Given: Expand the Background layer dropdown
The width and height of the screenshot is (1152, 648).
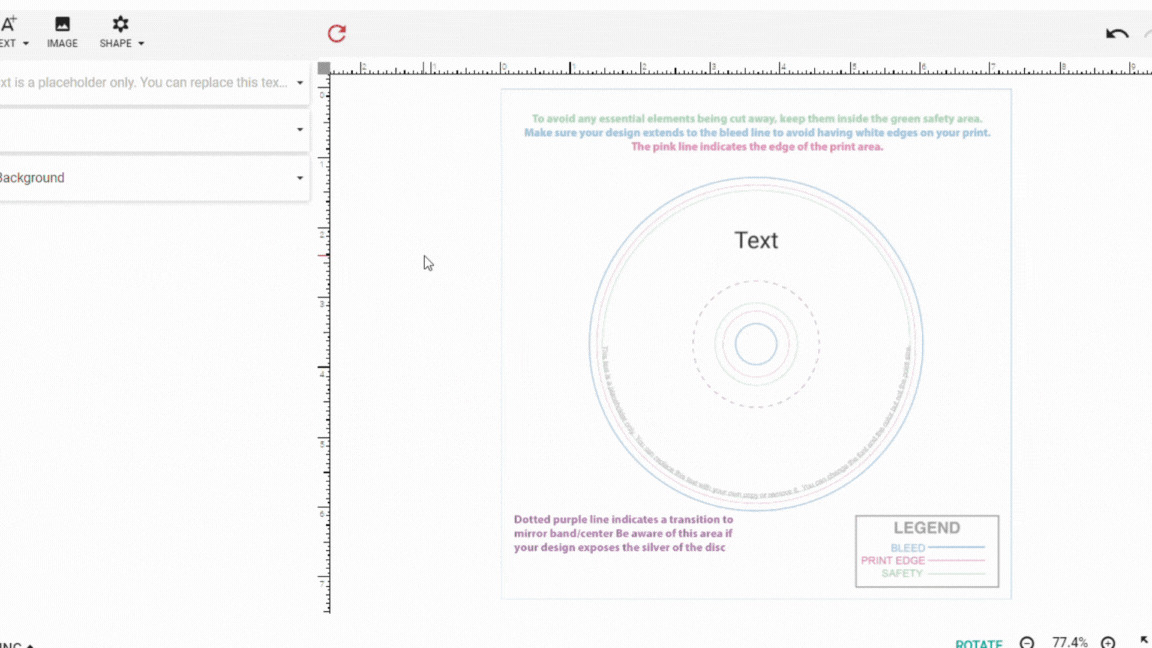Looking at the screenshot, I should click(x=300, y=178).
